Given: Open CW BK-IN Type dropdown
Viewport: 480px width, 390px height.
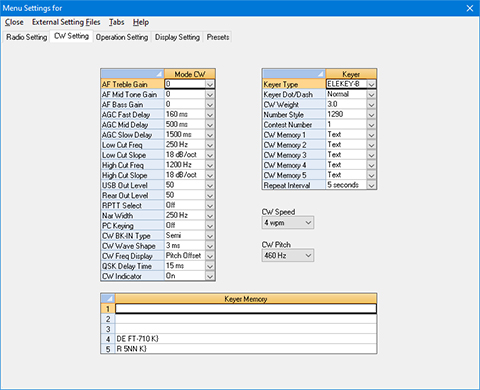Looking at the screenshot, I should 210,236.
